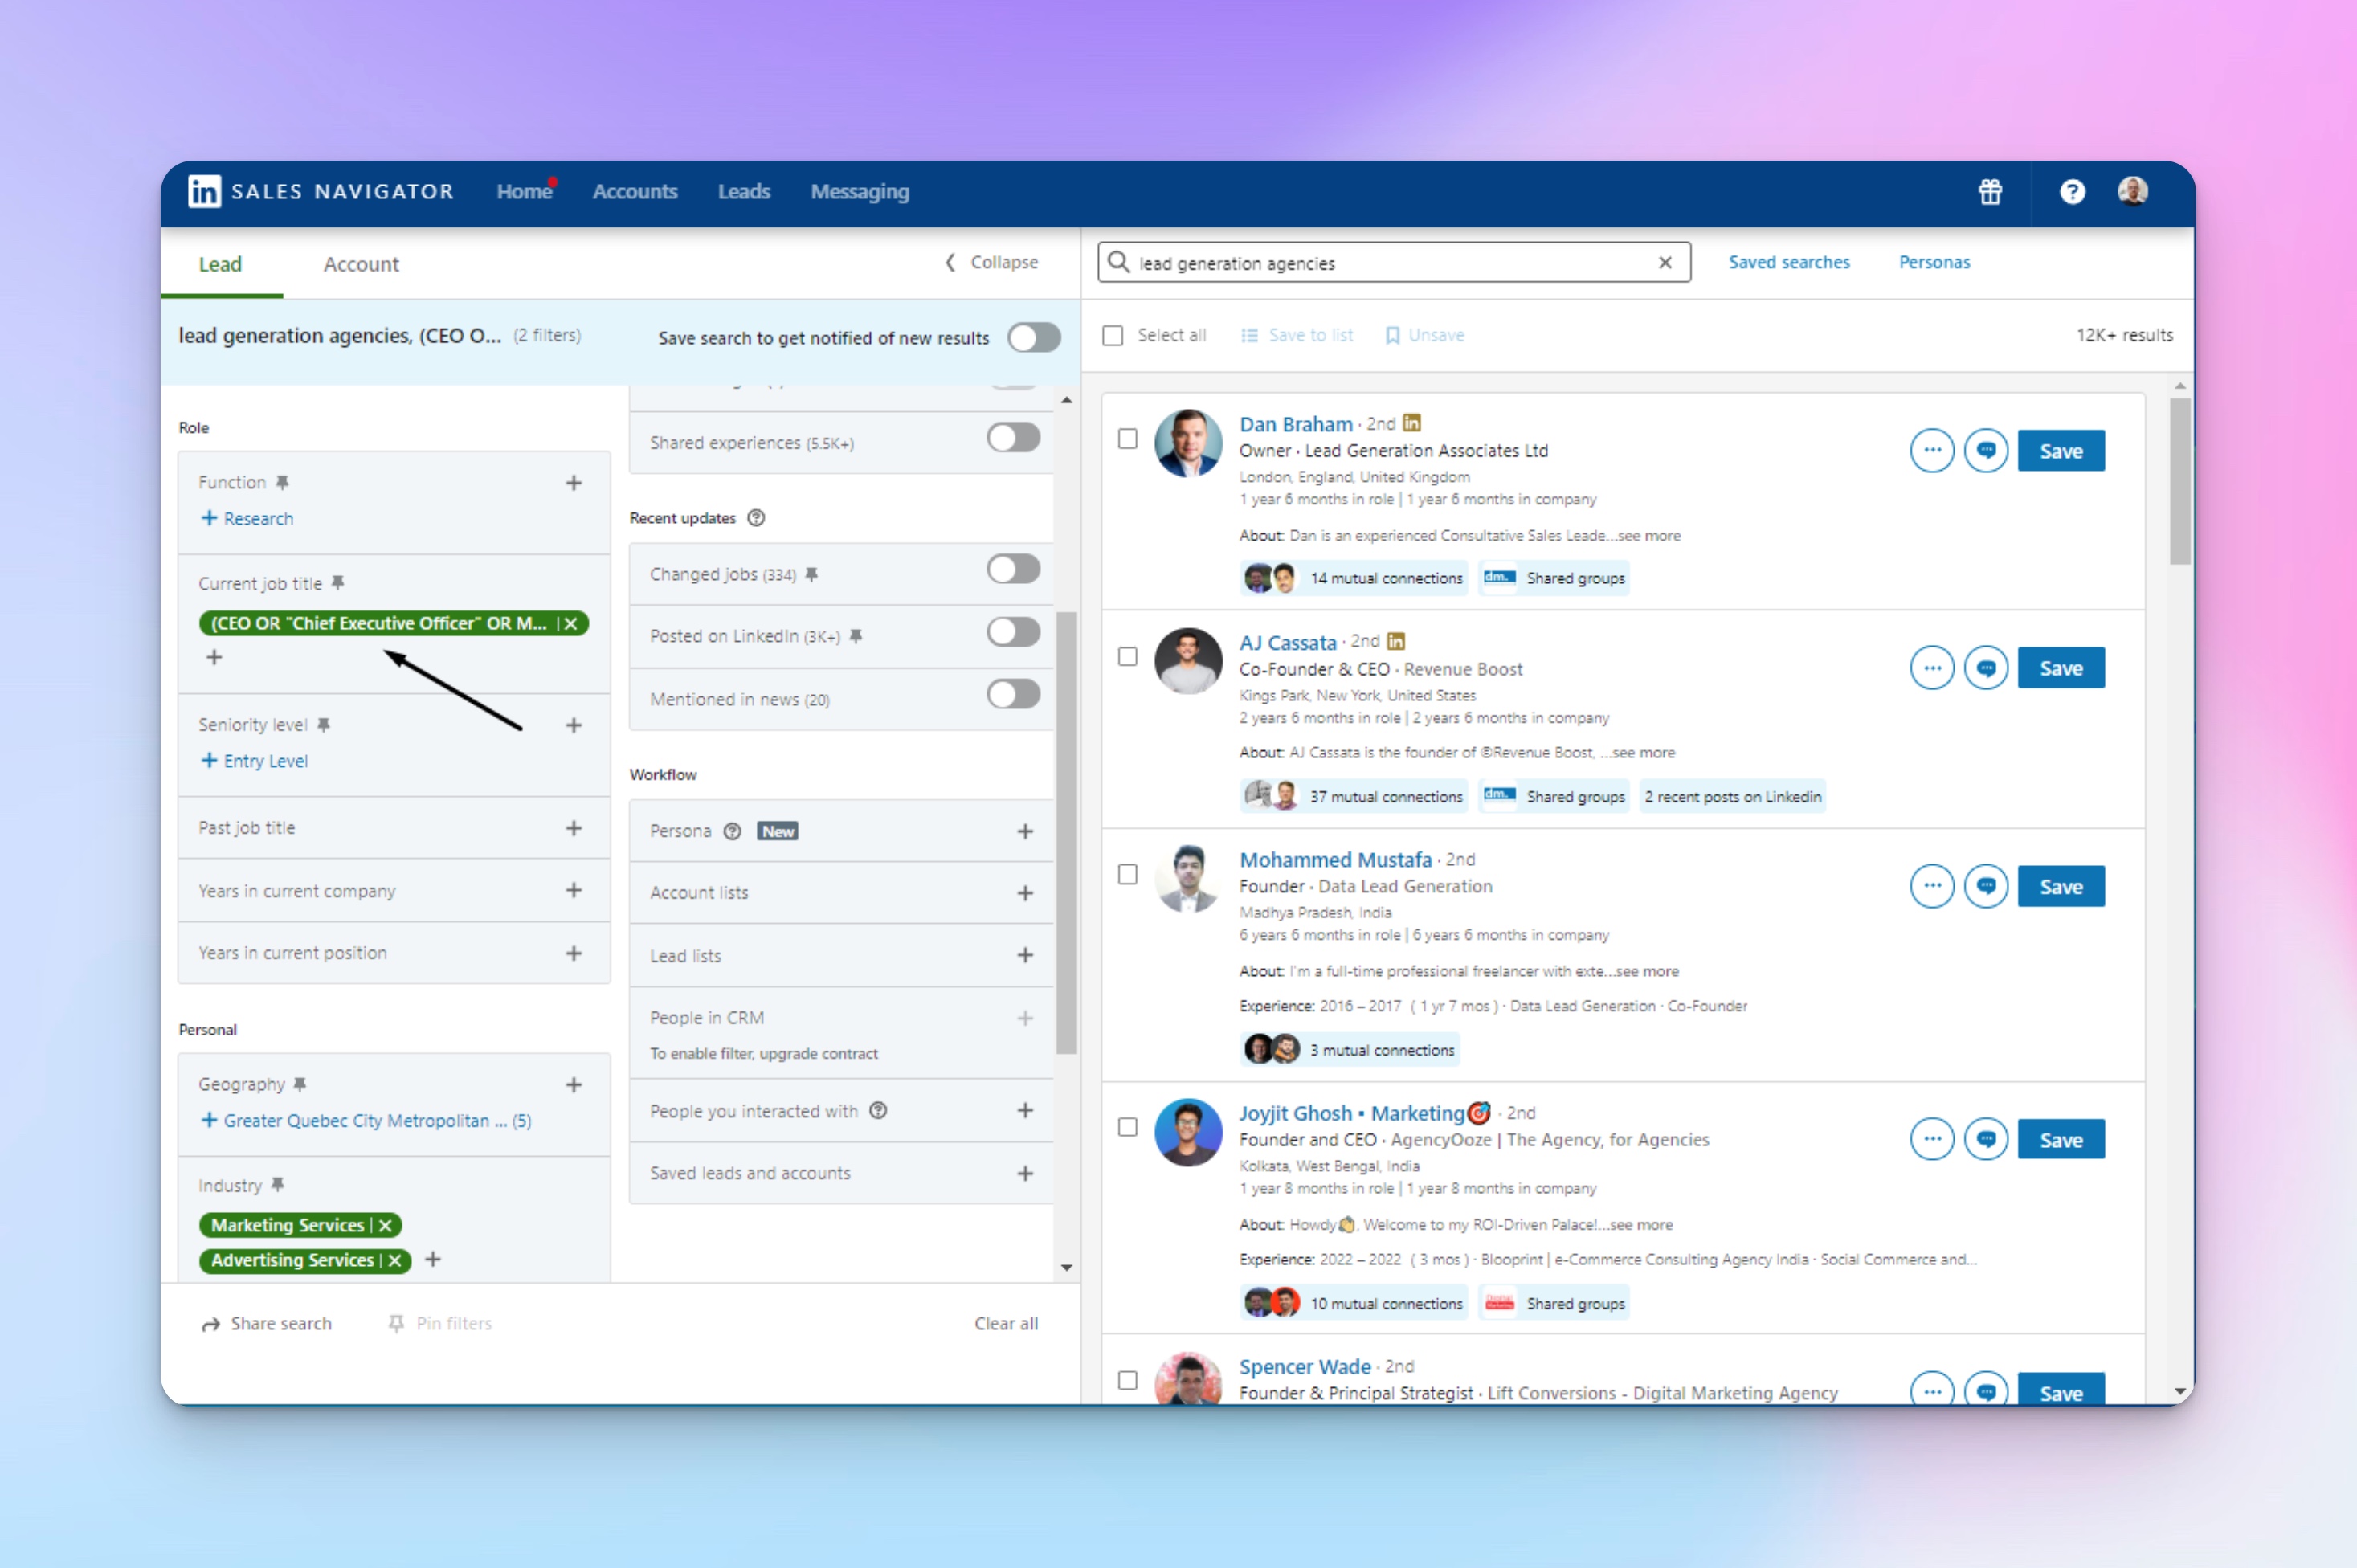The image size is (2357, 1568).
Task: Open the gift icon in header
Action: [1990, 191]
